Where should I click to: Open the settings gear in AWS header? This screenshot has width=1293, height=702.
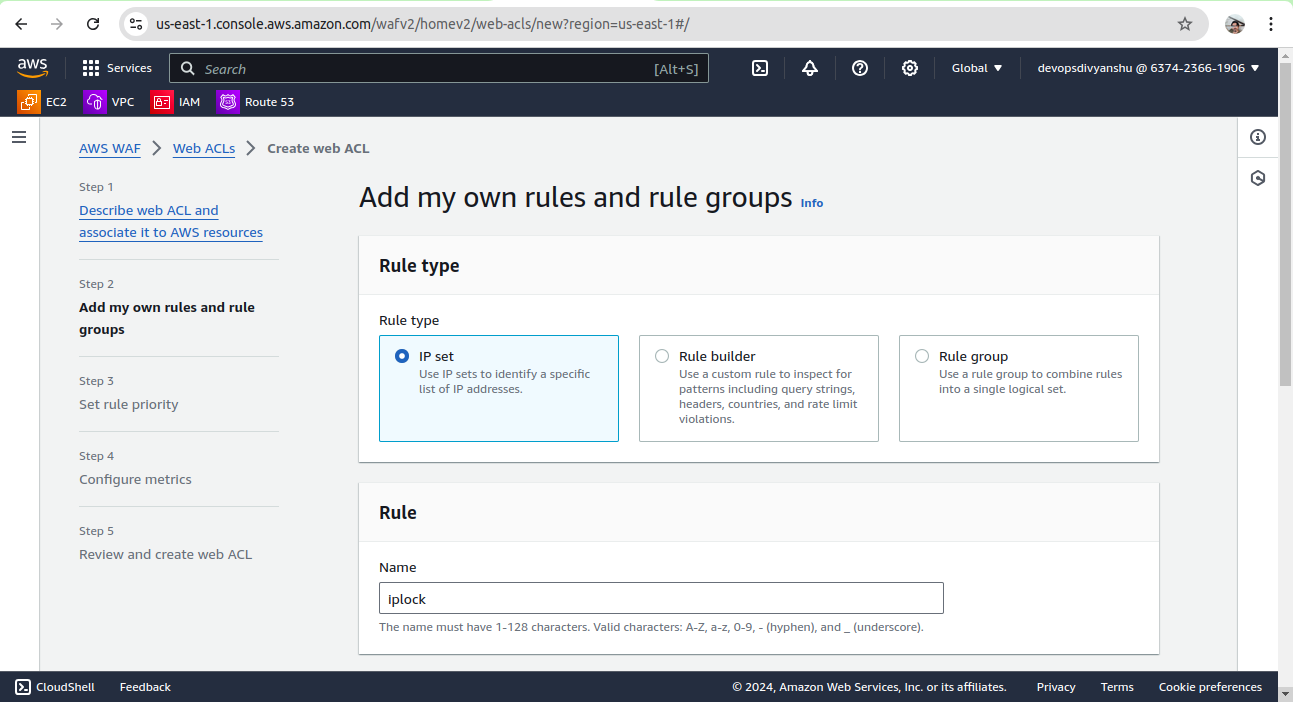[x=909, y=68]
